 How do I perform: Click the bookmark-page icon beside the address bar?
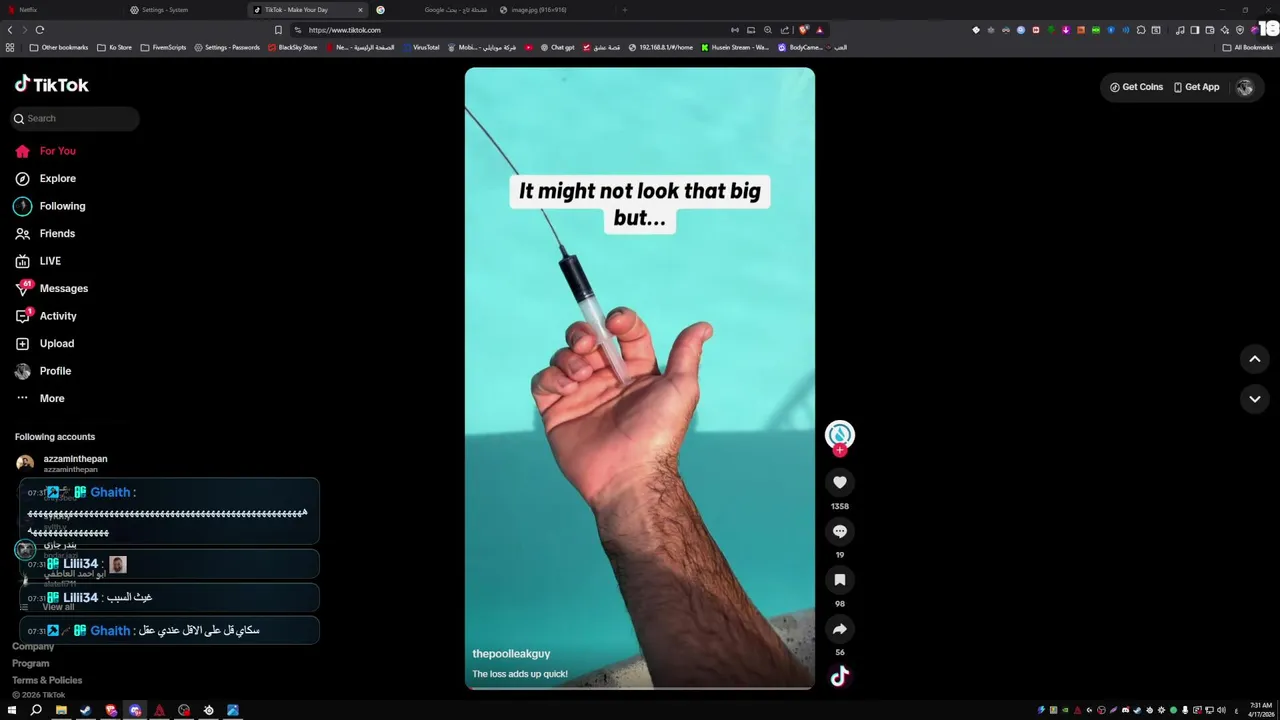(278, 30)
